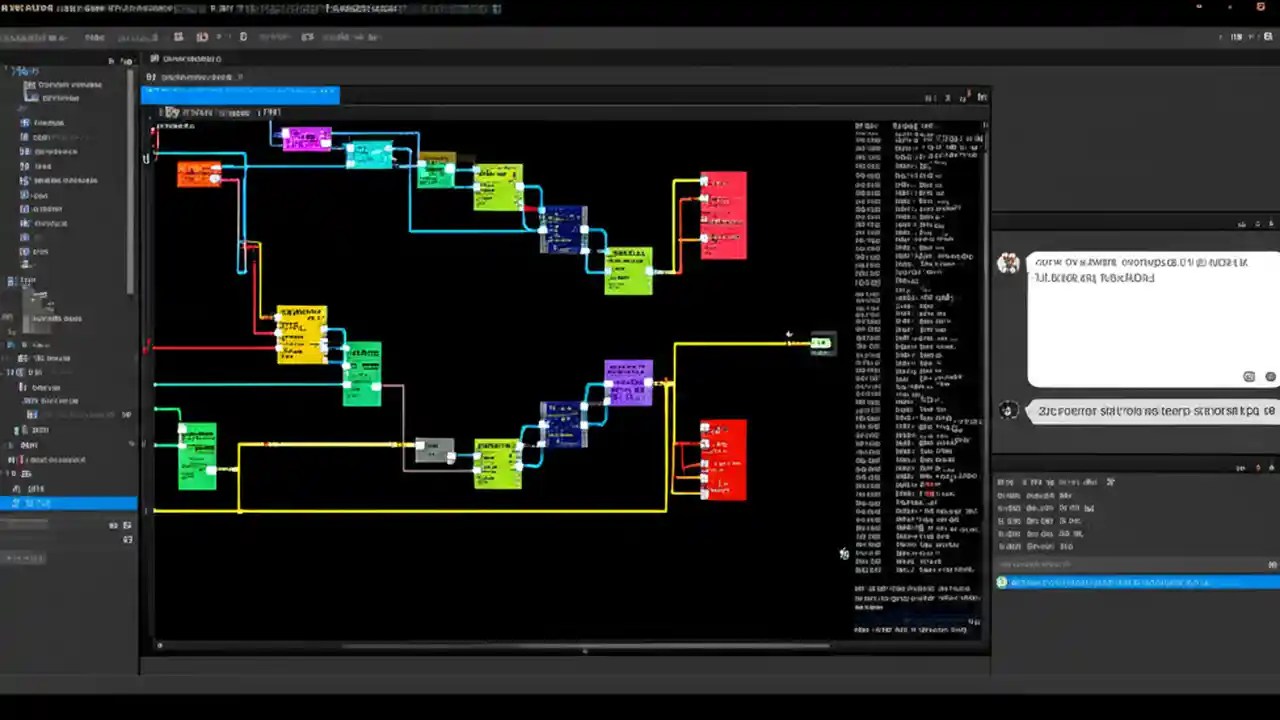Click the highlighted blue entry at chat panel bottom
The width and height of the screenshot is (1280, 720).
[1135, 582]
